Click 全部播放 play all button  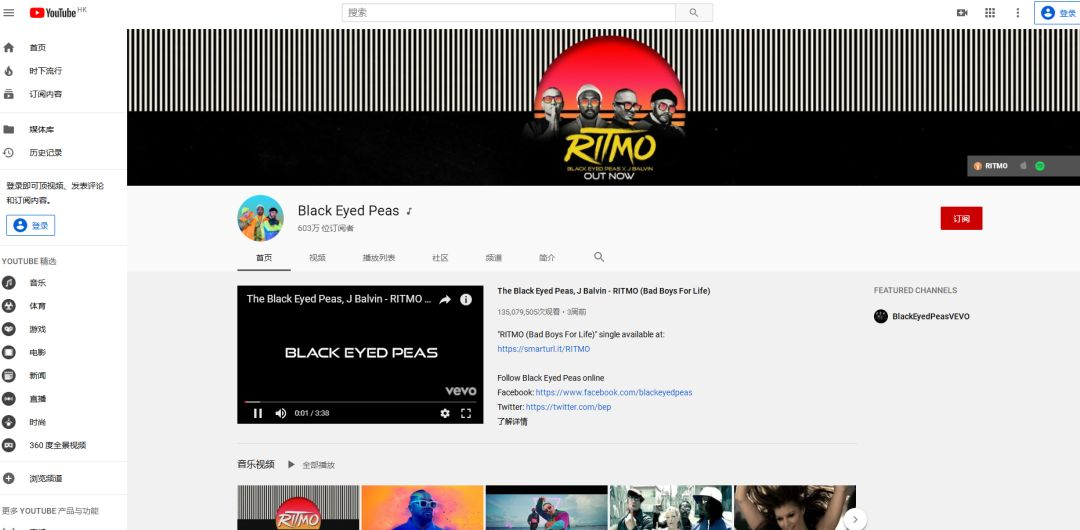[311, 465]
